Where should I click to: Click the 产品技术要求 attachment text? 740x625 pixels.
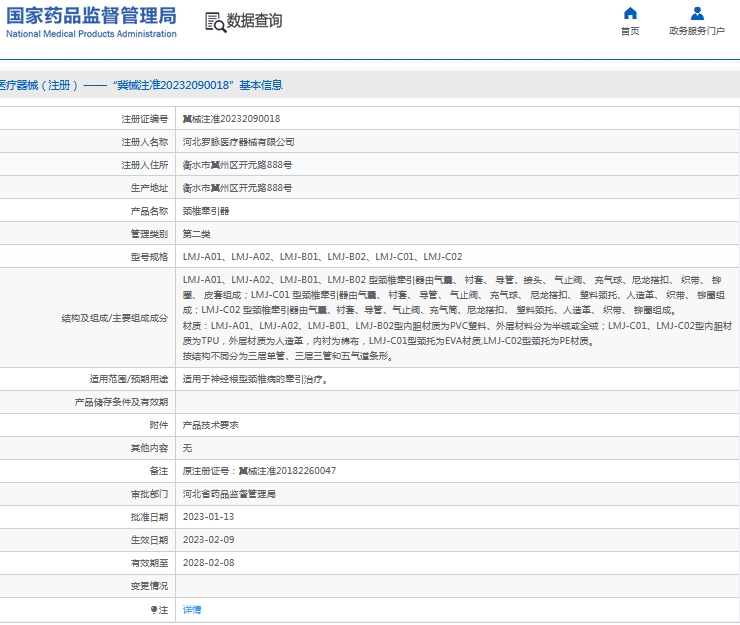click(x=210, y=425)
